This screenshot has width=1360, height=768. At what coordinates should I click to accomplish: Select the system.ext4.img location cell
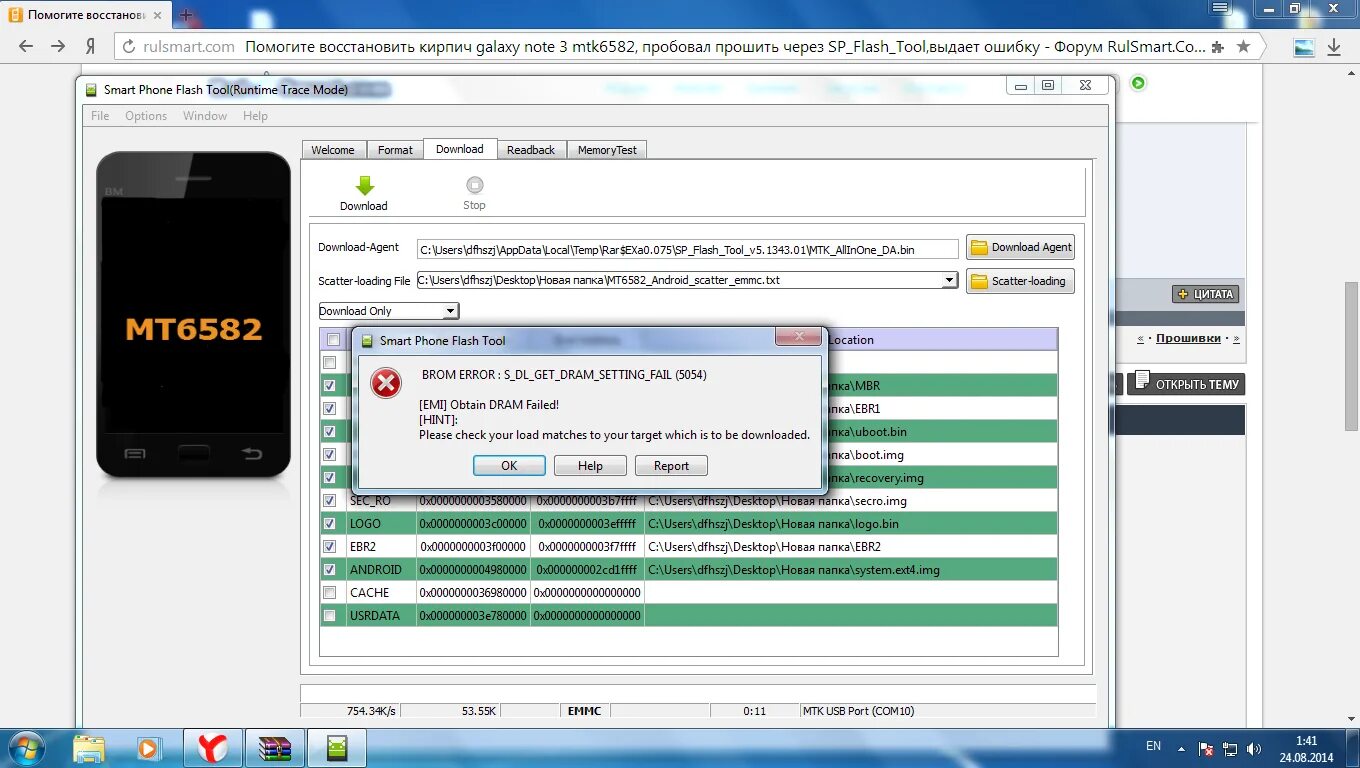pyautogui.click(x=851, y=569)
